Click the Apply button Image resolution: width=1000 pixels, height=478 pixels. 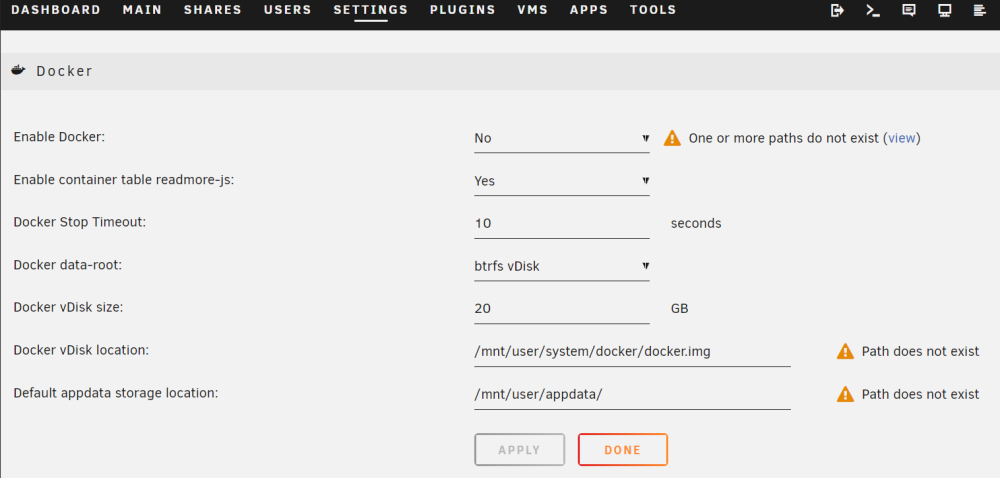tap(519, 450)
